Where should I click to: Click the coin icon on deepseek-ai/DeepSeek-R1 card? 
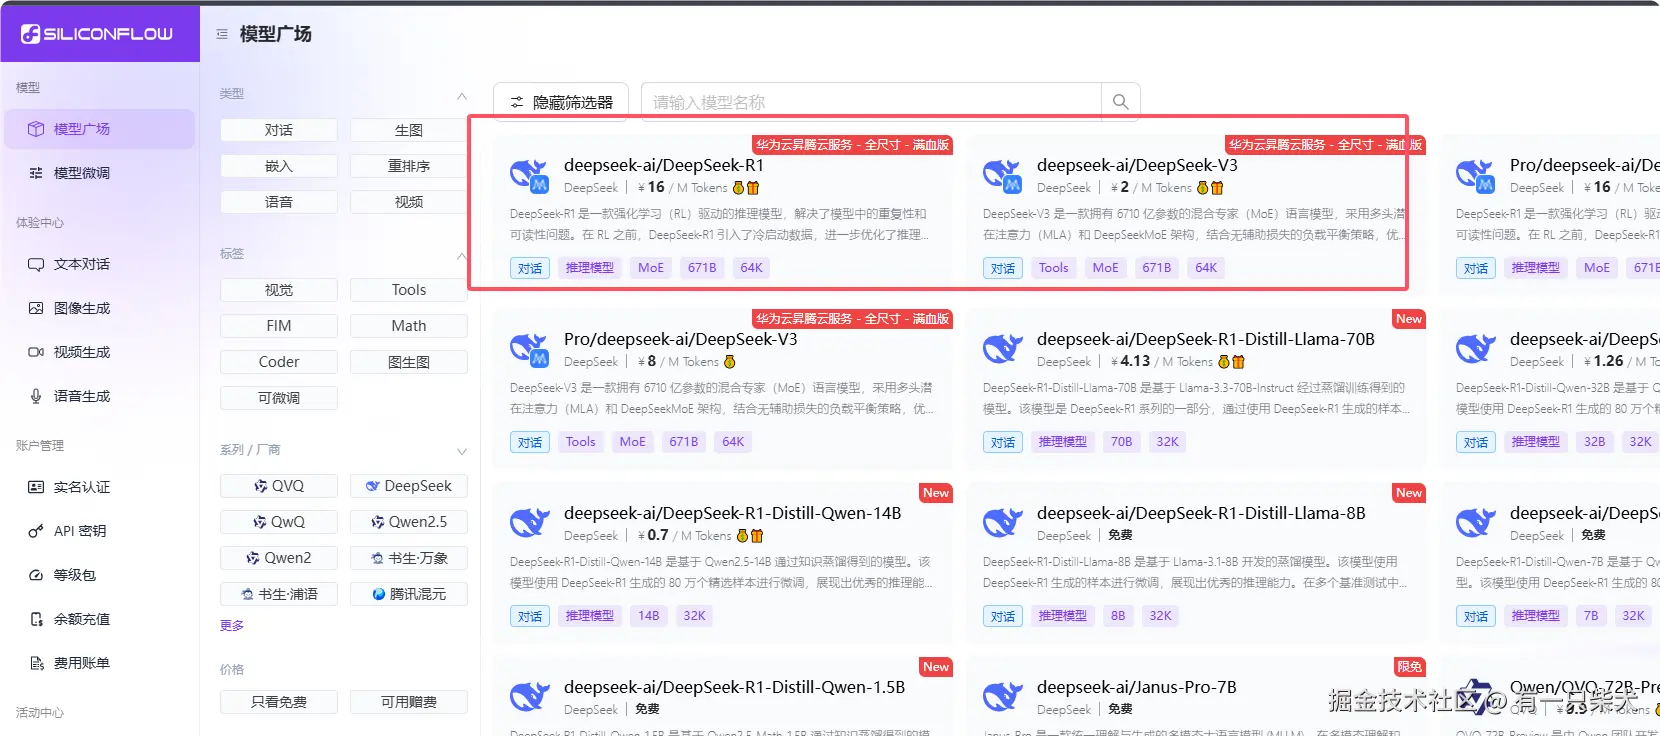[x=739, y=188]
